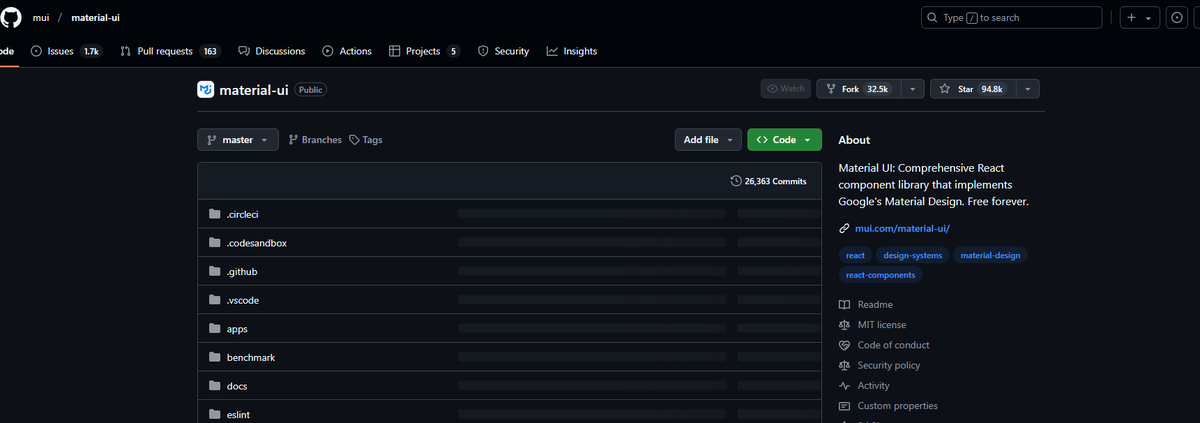Click the Fork count 32.5k badge
Image resolution: width=1200 pixels, height=423 pixels.
click(x=877, y=89)
